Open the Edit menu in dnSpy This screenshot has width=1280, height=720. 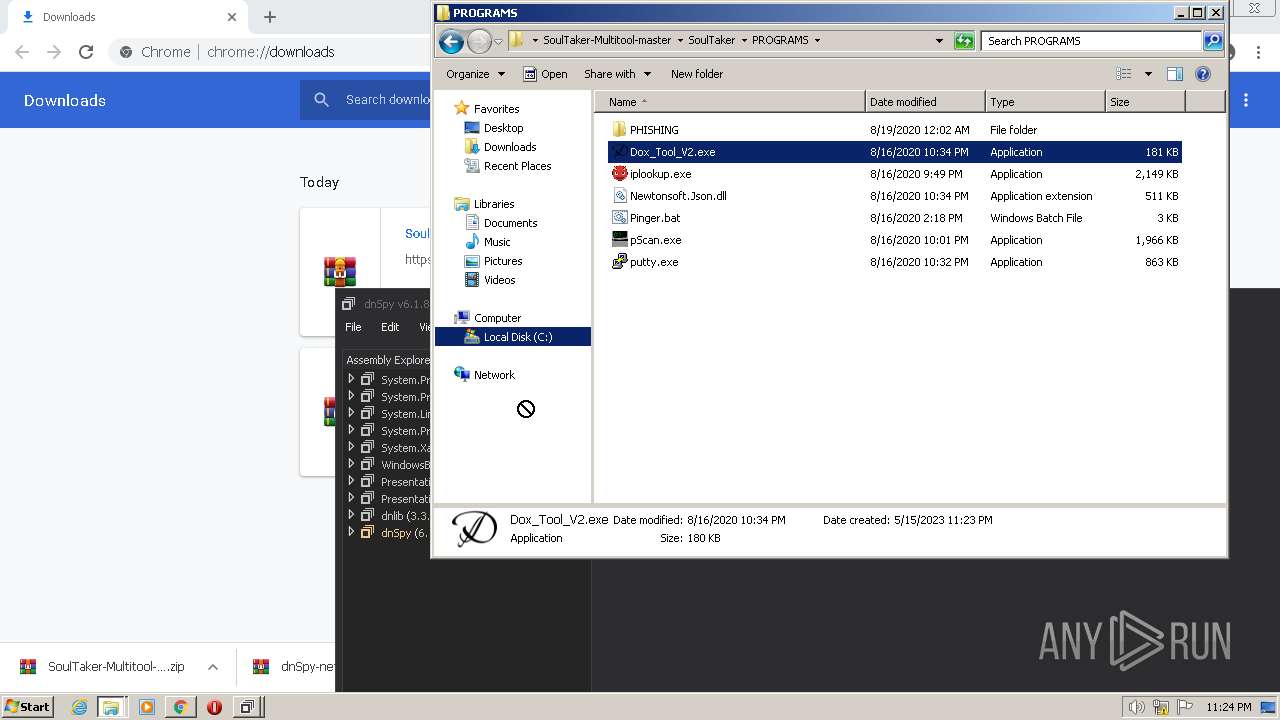390,327
